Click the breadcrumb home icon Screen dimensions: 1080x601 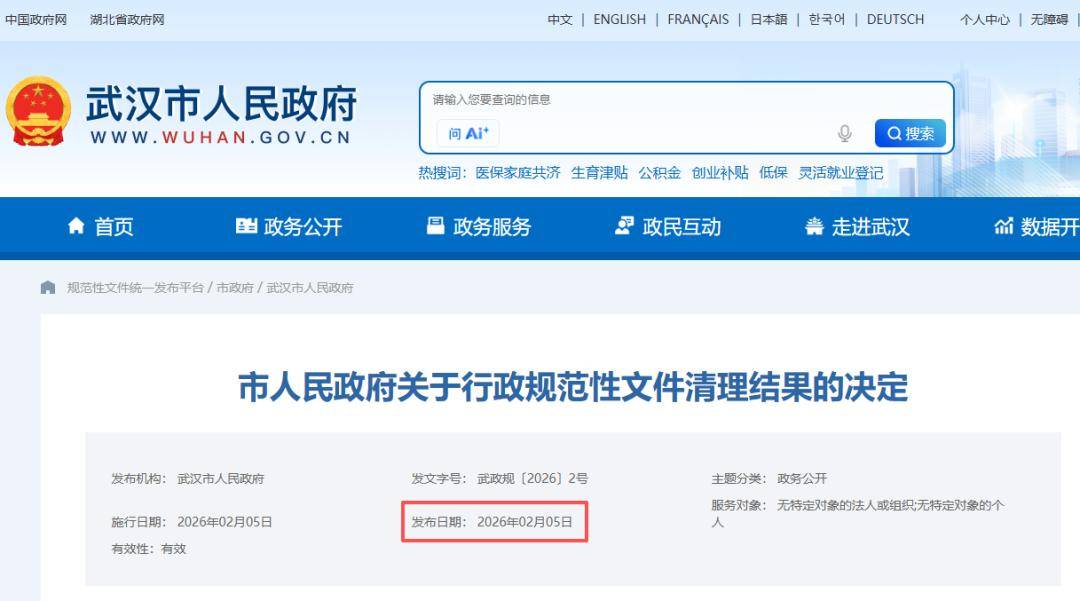point(47,287)
